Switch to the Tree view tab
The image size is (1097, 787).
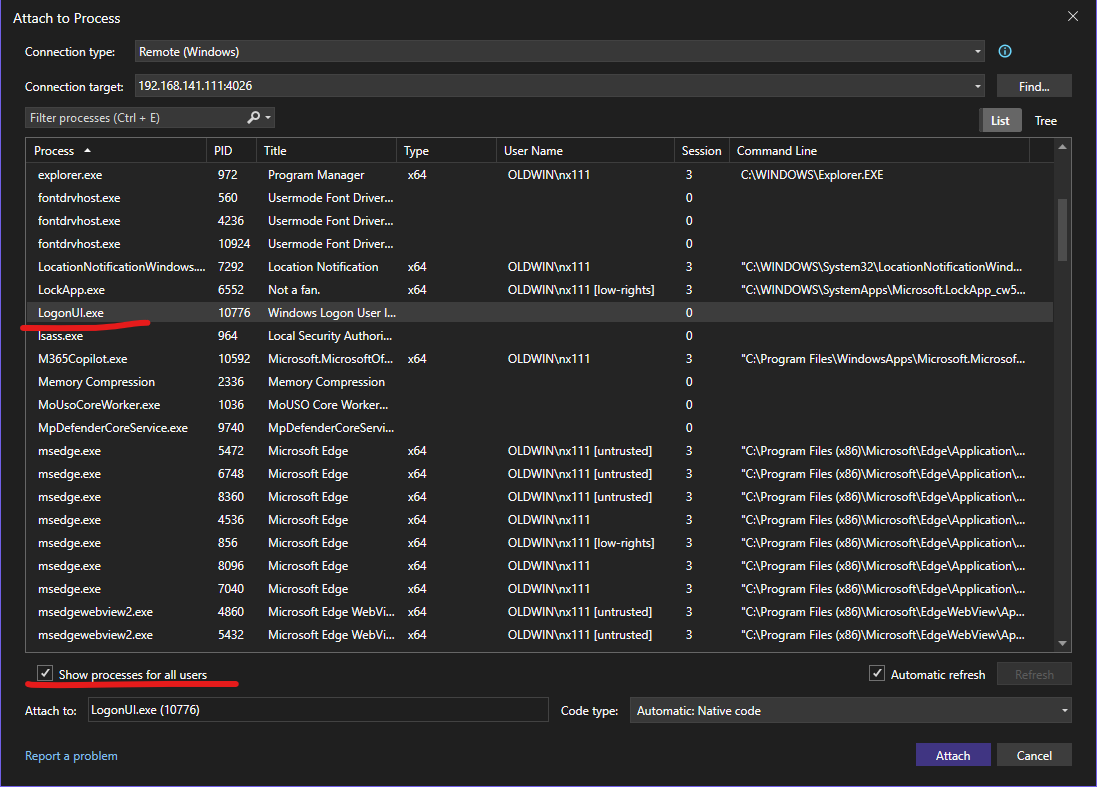coord(1045,121)
